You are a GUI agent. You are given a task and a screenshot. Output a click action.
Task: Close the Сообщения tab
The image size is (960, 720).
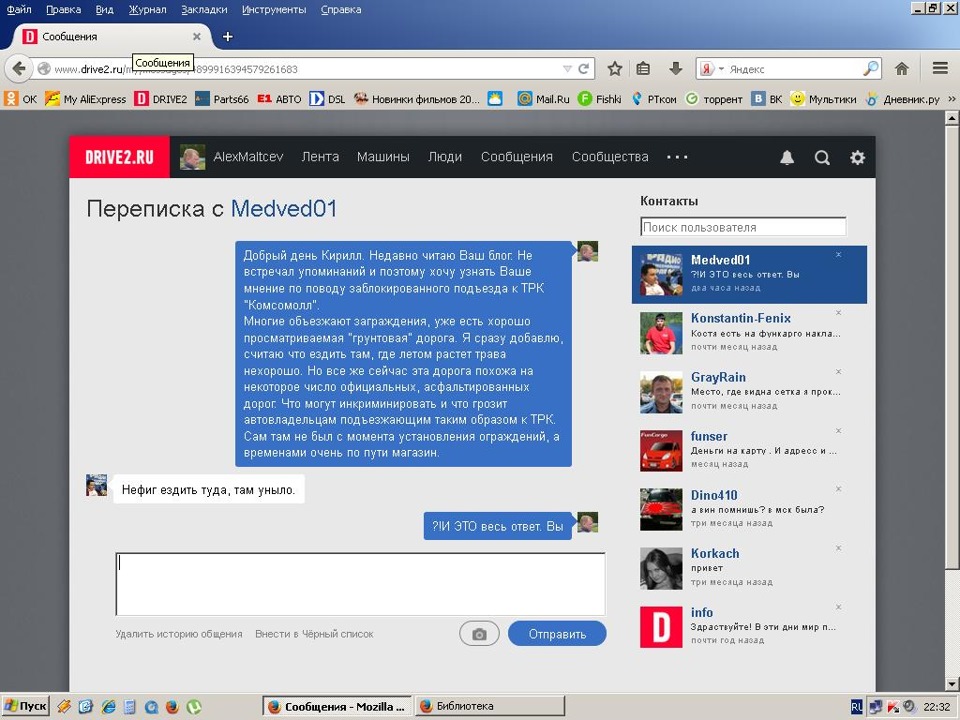click(x=197, y=37)
